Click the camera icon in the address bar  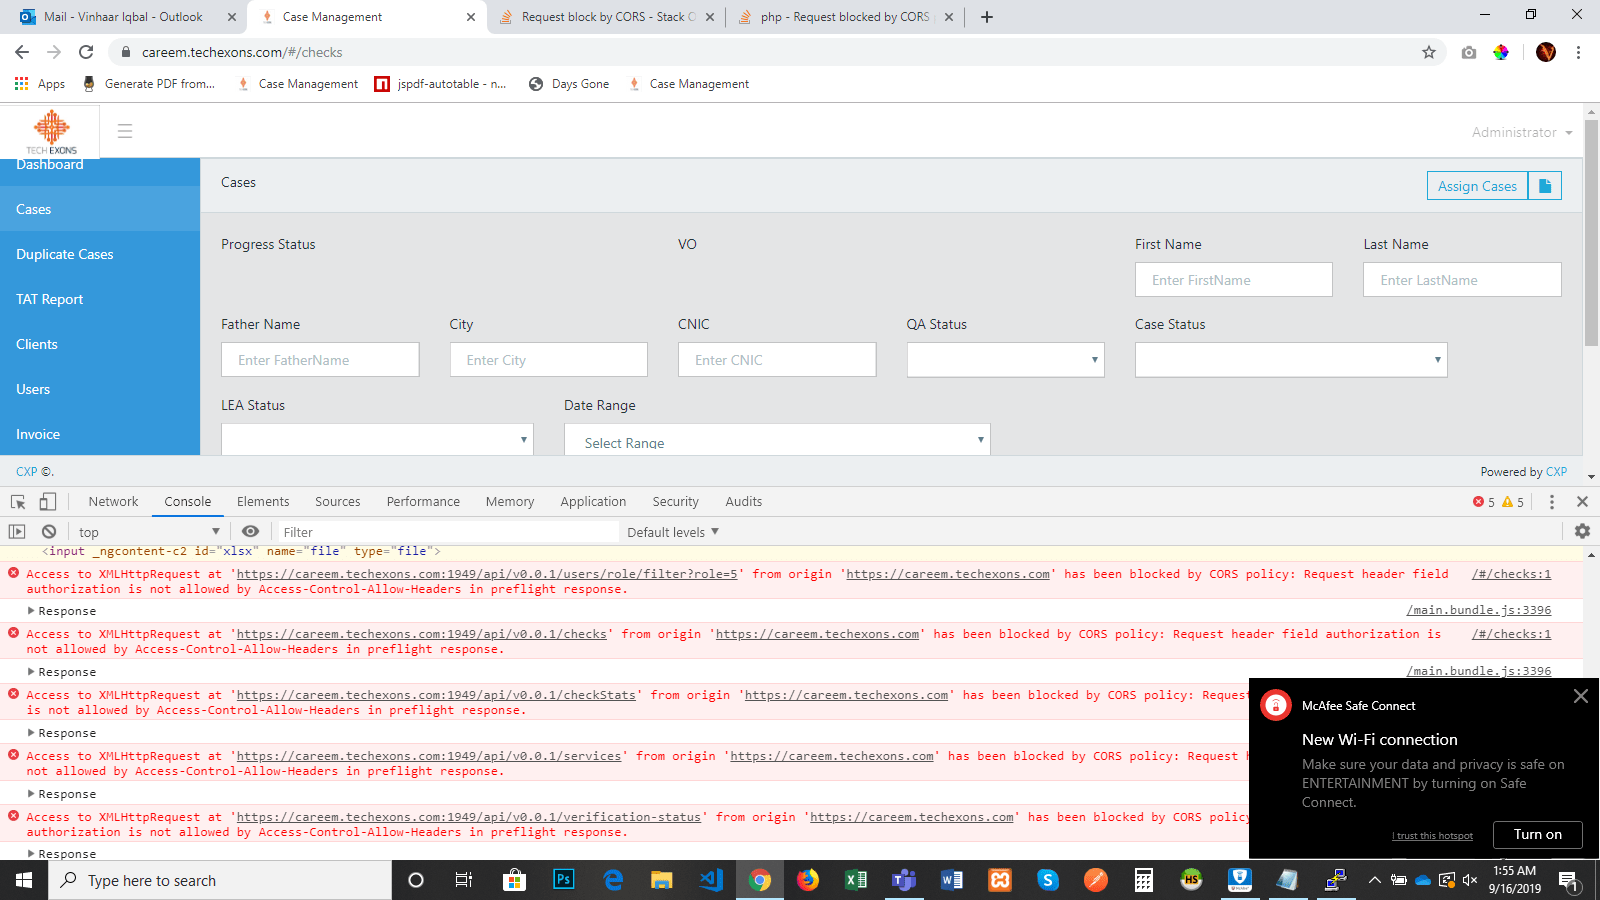click(x=1468, y=52)
